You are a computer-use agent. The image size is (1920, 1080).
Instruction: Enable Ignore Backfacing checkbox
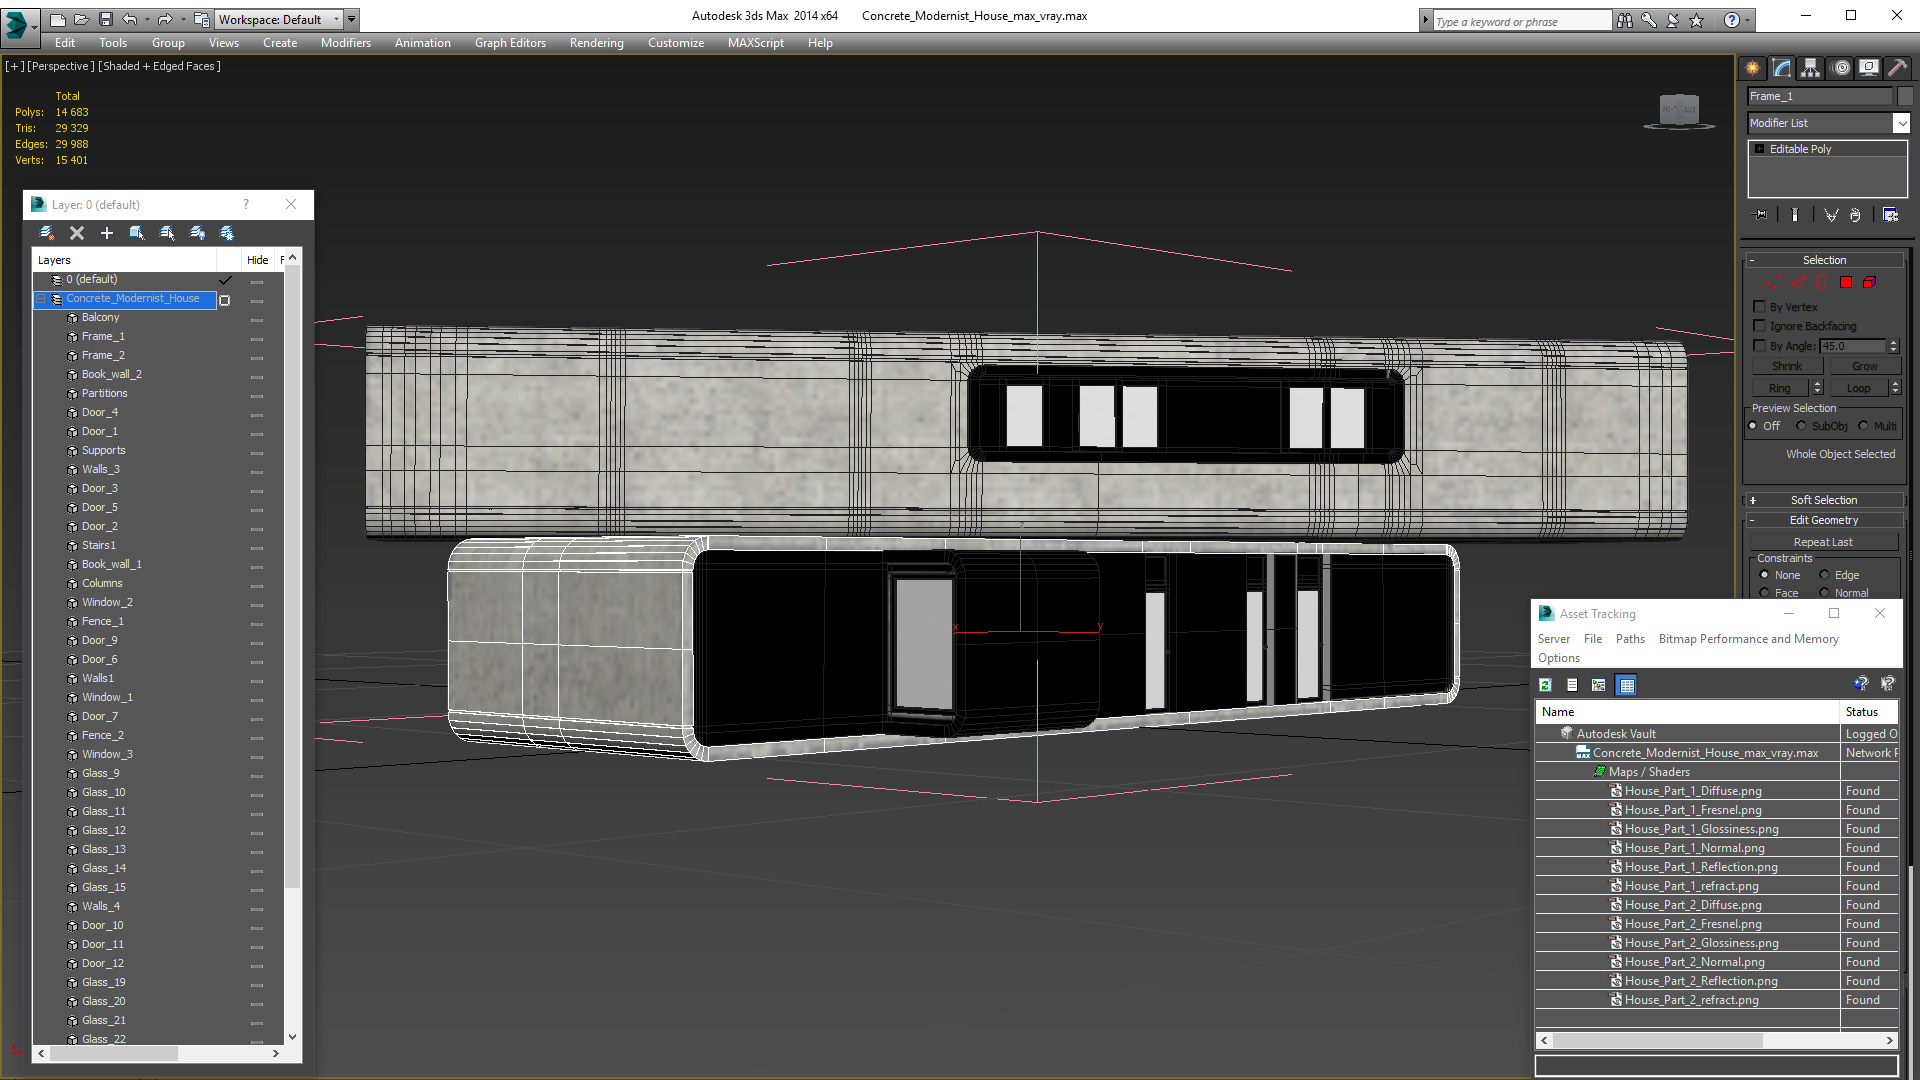click(1760, 326)
